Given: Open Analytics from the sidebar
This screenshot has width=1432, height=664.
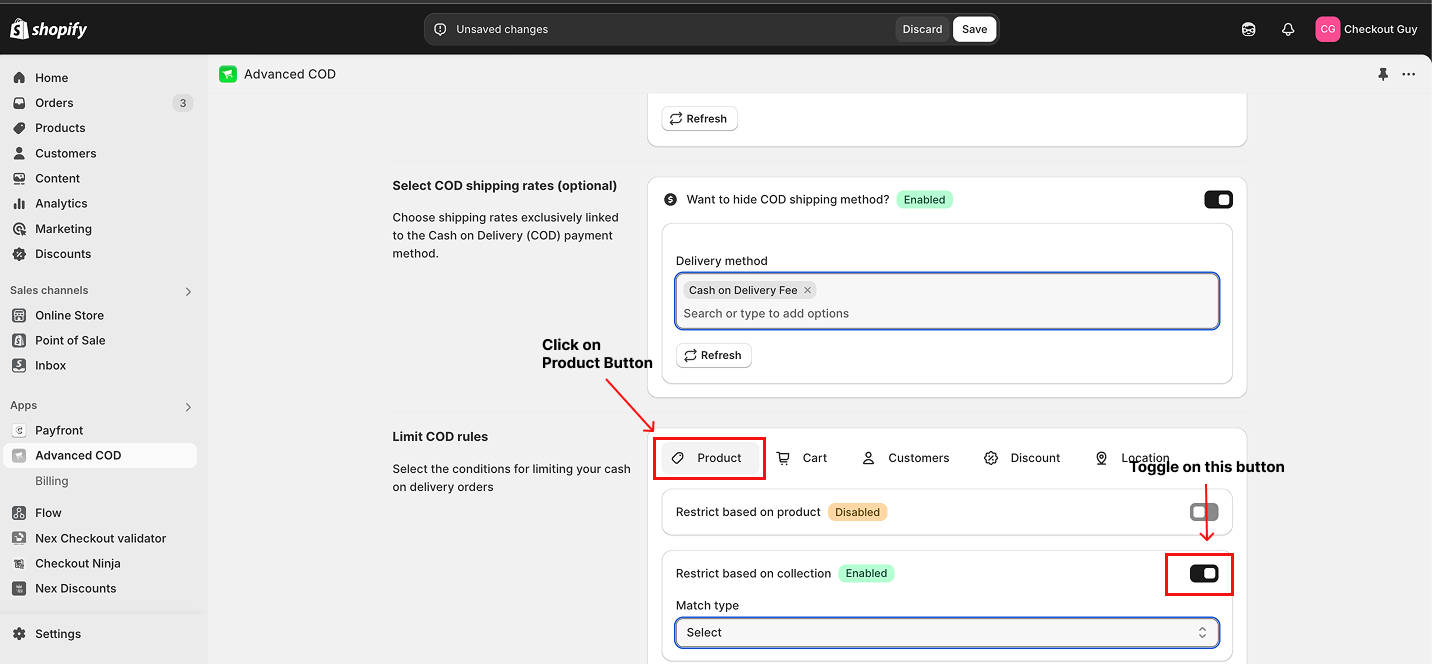Looking at the screenshot, I should point(61,203).
